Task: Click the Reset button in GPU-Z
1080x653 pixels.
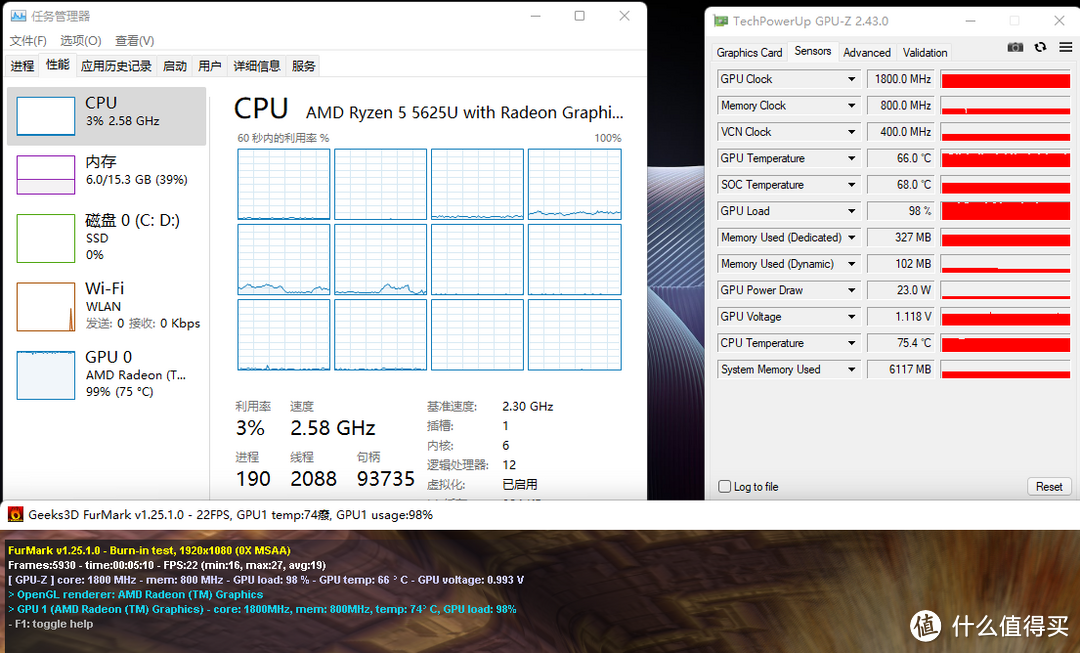Action: point(1049,486)
